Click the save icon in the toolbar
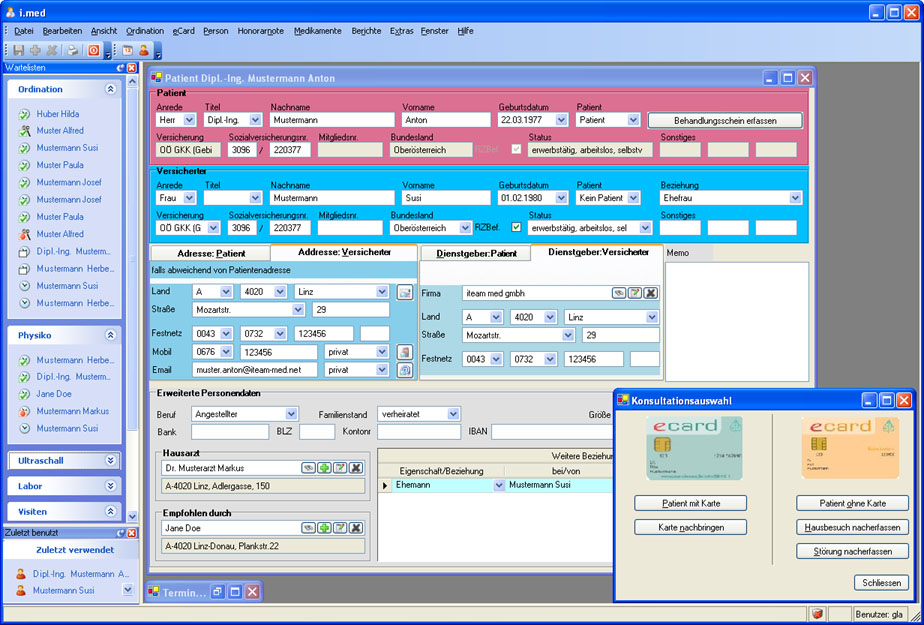Image resolution: width=924 pixels, height=625 pixels. point(19,50)
